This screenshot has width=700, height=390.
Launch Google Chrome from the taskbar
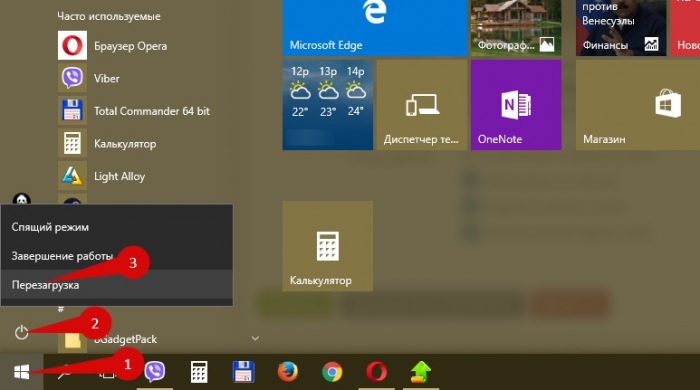tap(332, 372)
